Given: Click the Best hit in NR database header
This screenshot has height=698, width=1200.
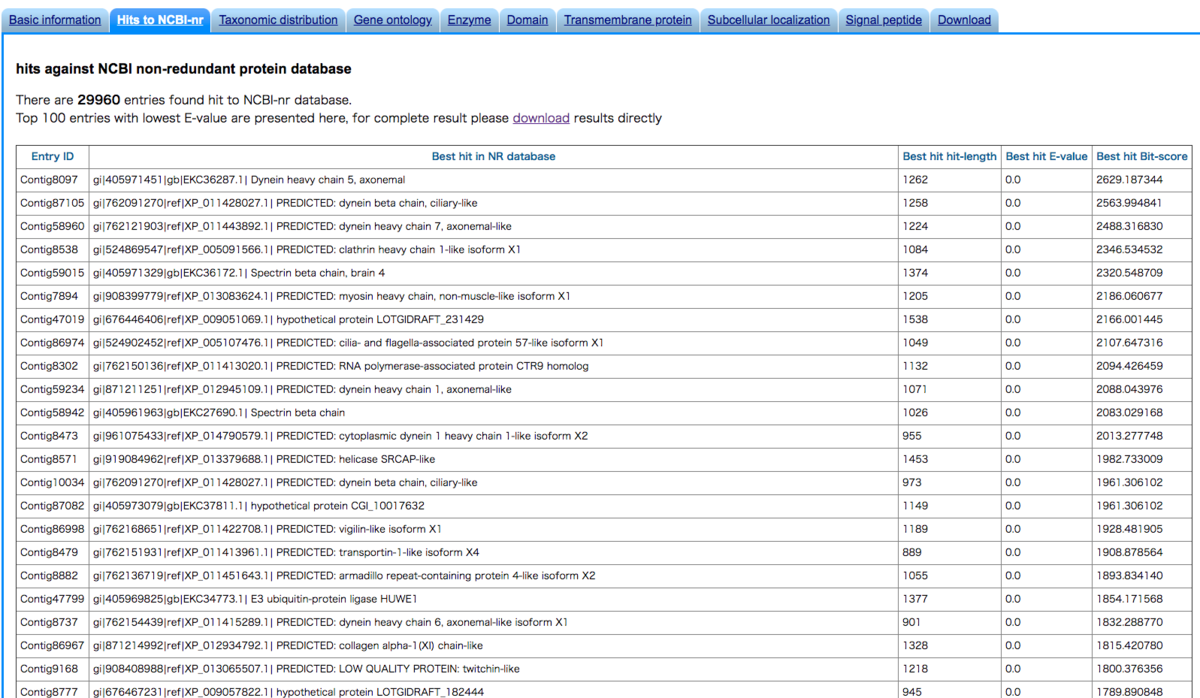Looking at the screenshot, I should click(494, 157).
